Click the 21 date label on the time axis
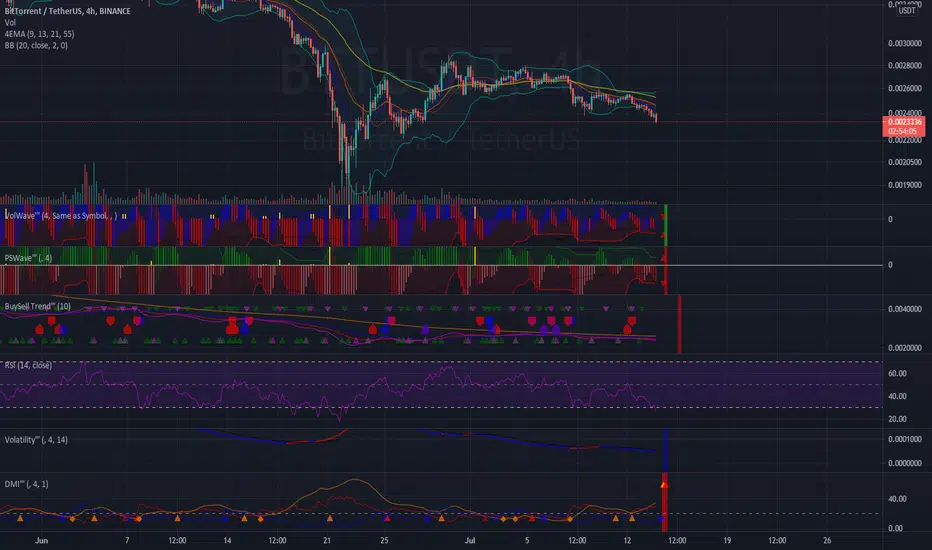This screenshot has width=932, height=550. pyautogui.click(x=326, y=540)
